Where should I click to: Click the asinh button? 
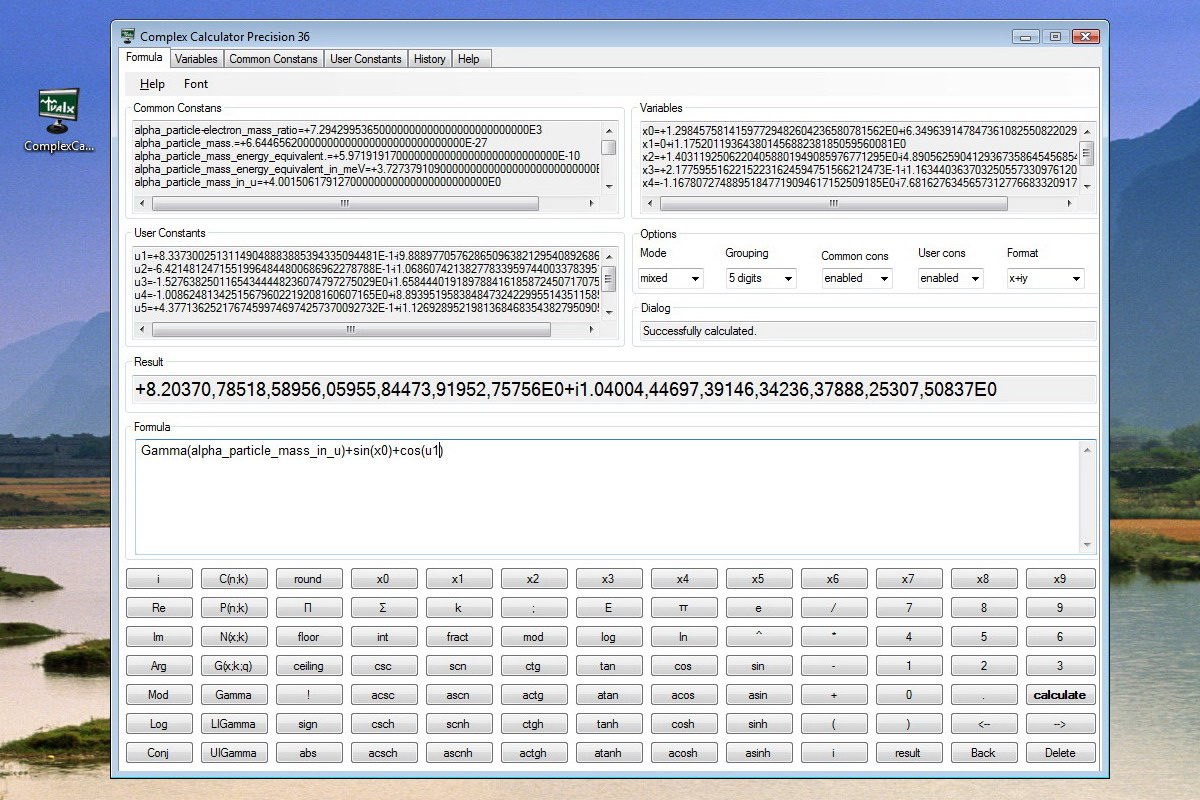tap(758, 753)
